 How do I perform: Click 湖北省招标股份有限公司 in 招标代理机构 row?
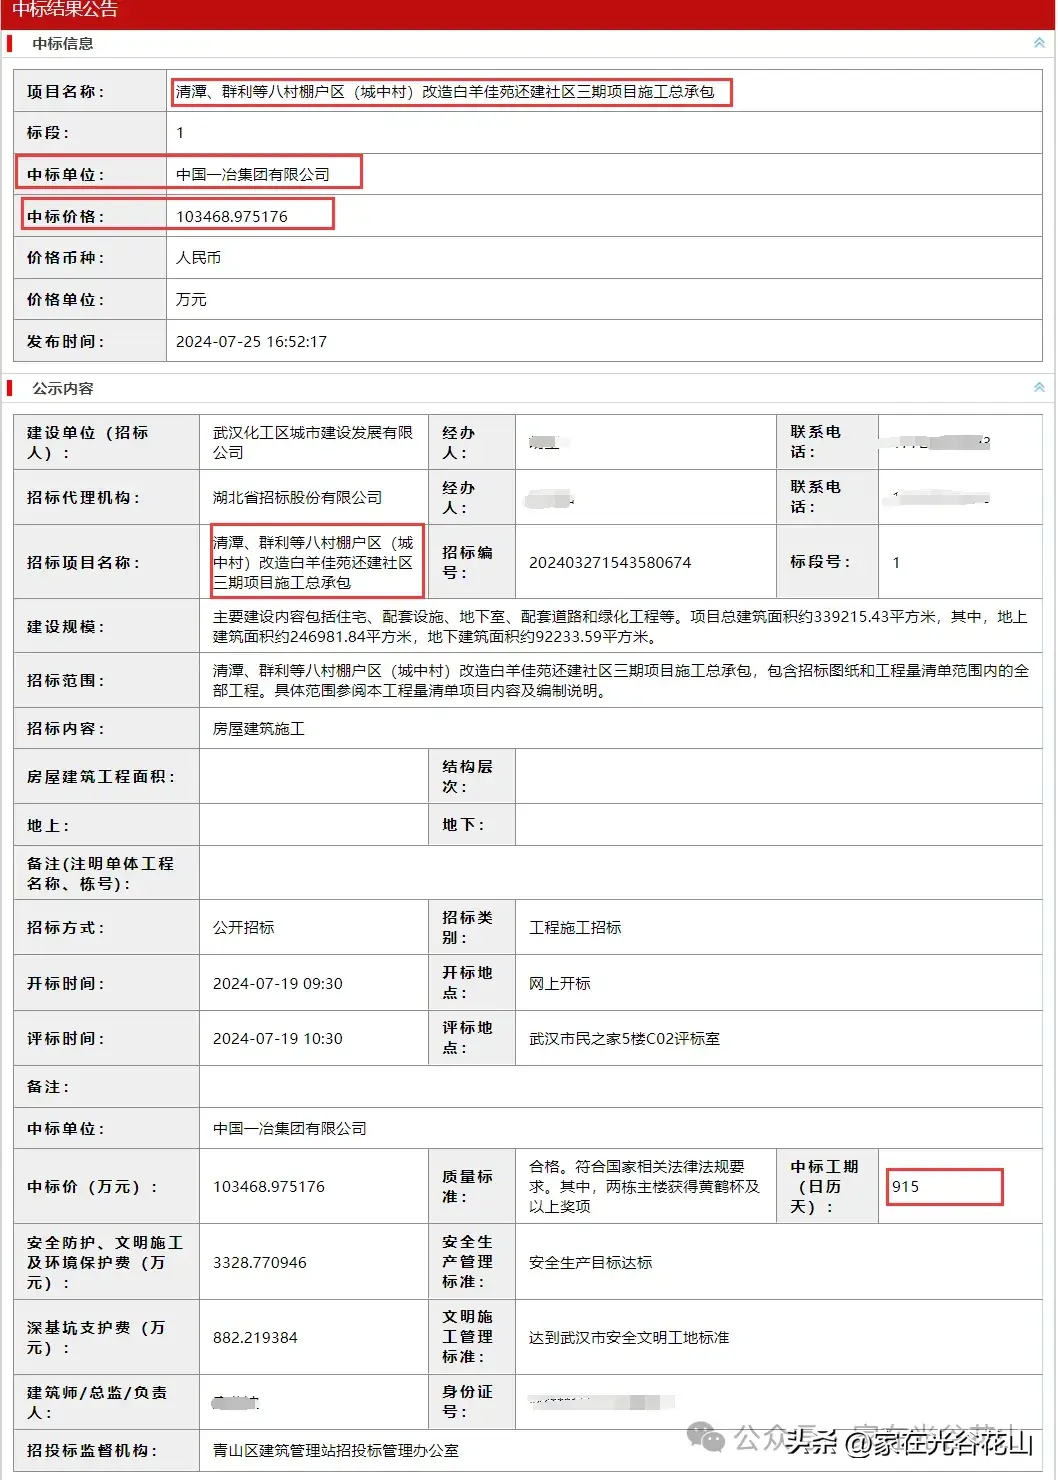297,498
